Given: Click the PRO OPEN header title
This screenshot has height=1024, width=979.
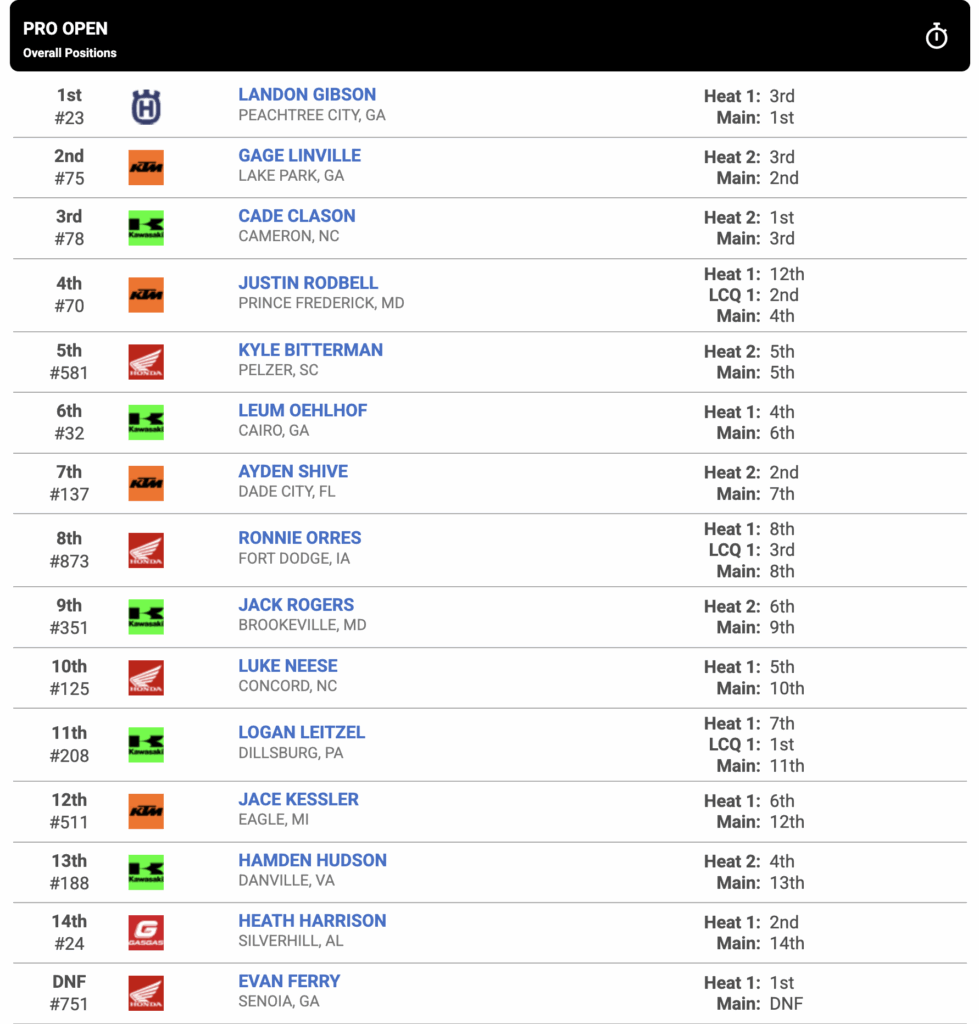Looking at the screenshot, I should click(65, 29).
